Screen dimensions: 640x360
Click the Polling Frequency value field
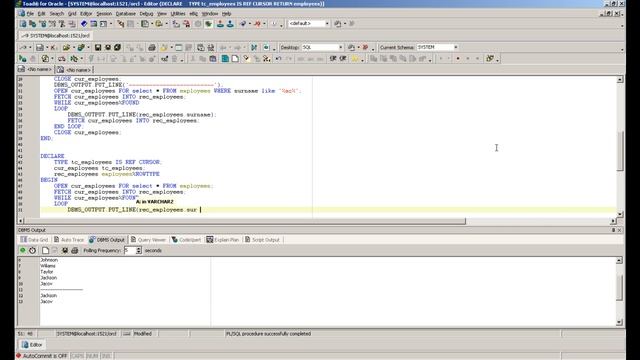coord(129,250)
